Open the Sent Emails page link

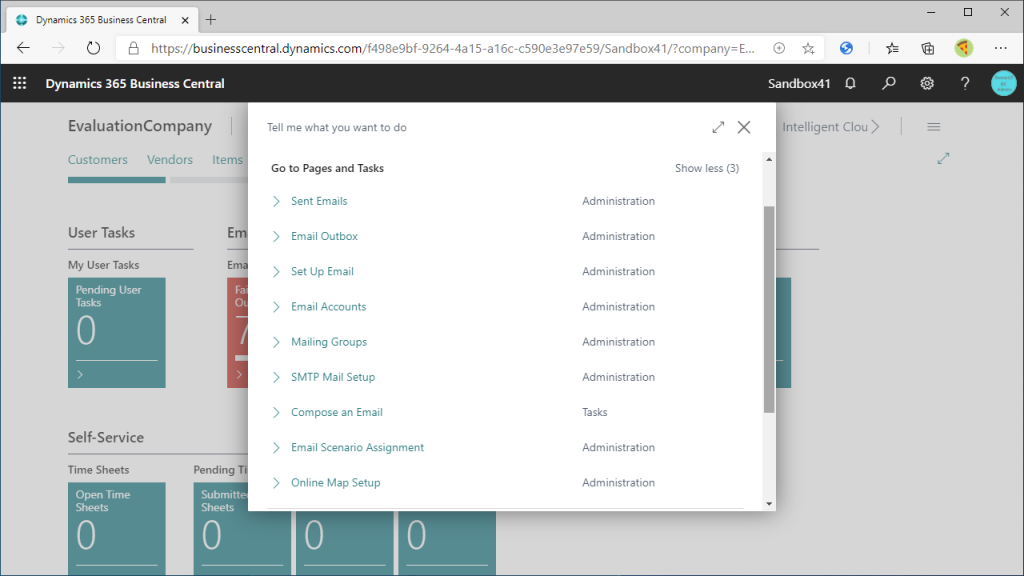click(x=319, y=201)
